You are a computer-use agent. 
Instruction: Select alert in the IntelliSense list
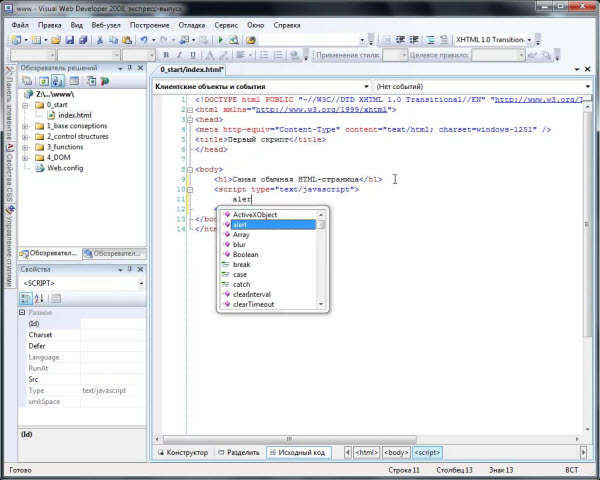coord(247,225)
